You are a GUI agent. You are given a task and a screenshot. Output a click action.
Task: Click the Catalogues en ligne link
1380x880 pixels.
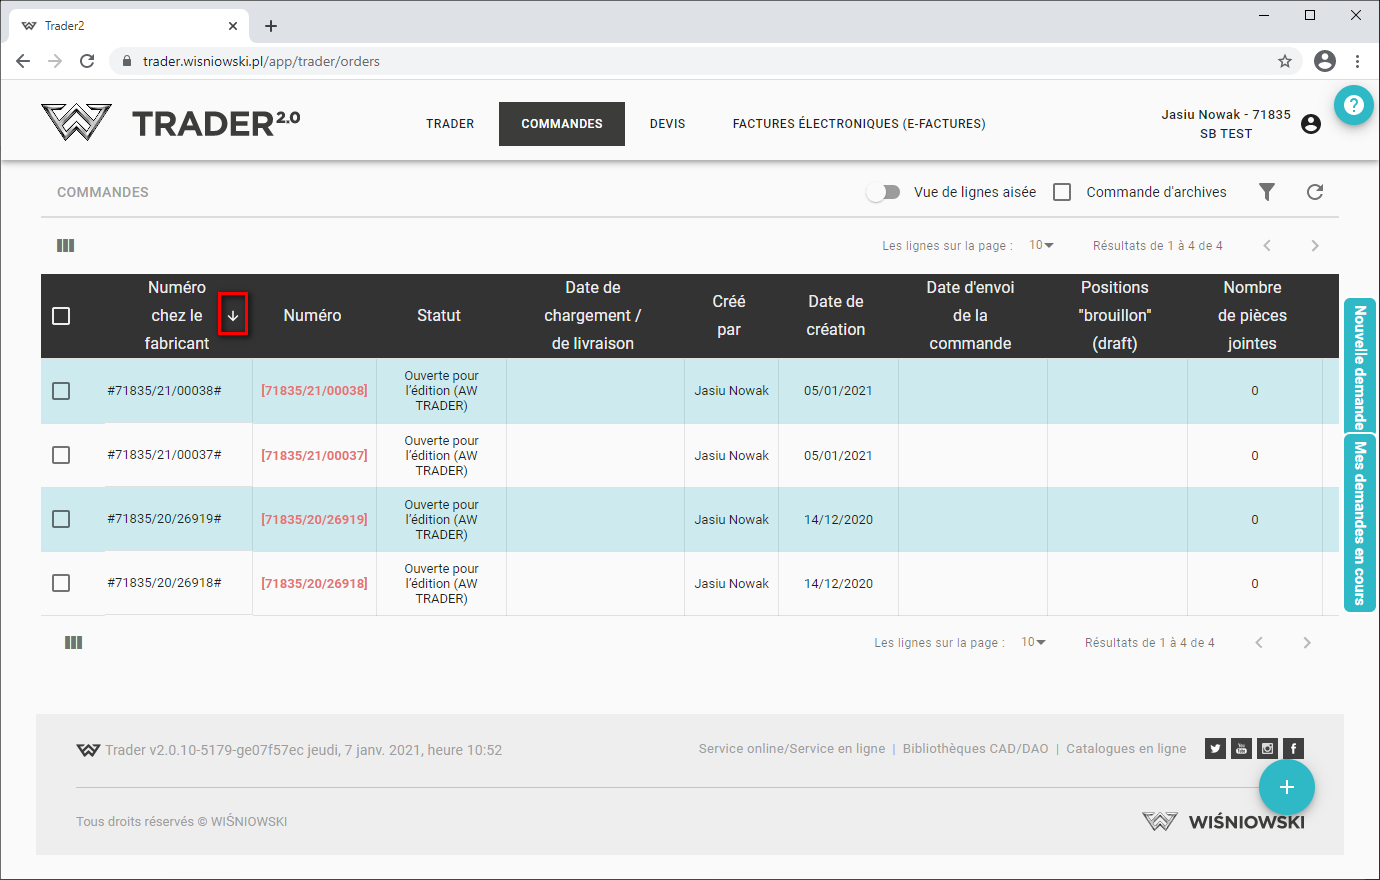[x=1126, y=749]
